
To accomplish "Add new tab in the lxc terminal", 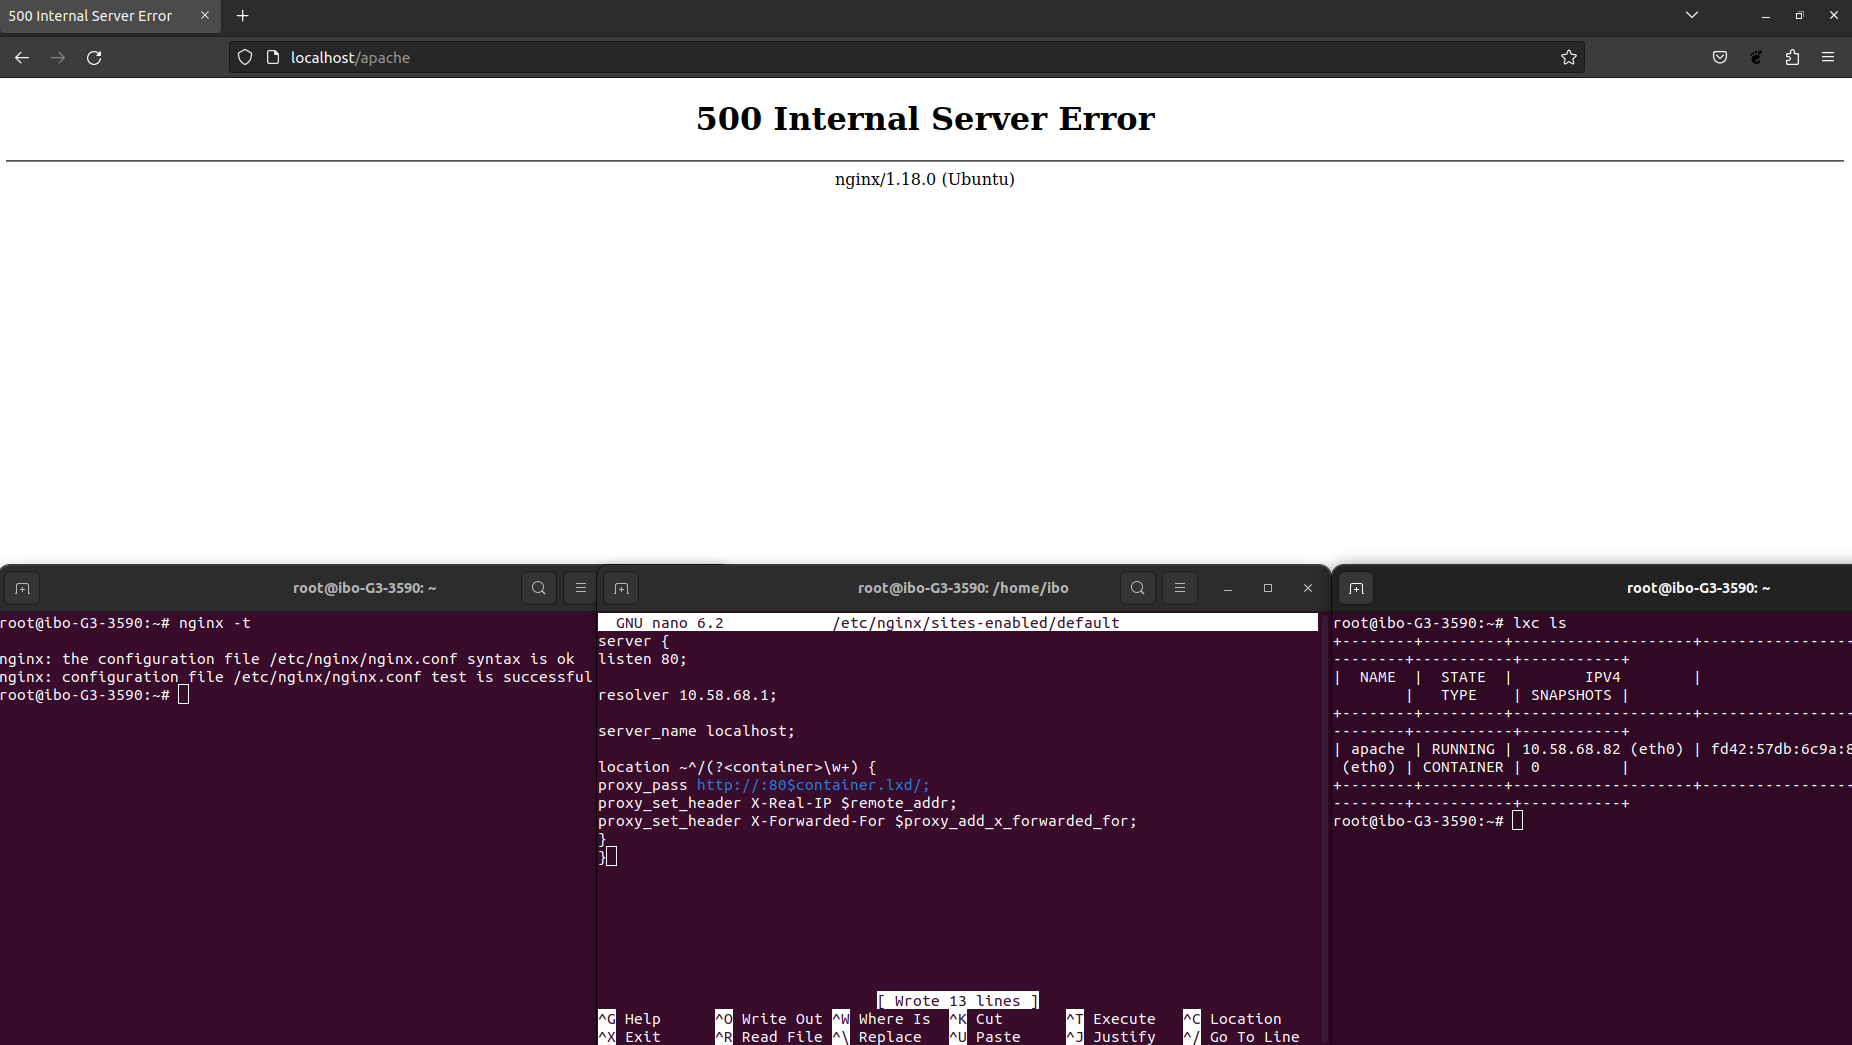I will [x=1356, y=588].
